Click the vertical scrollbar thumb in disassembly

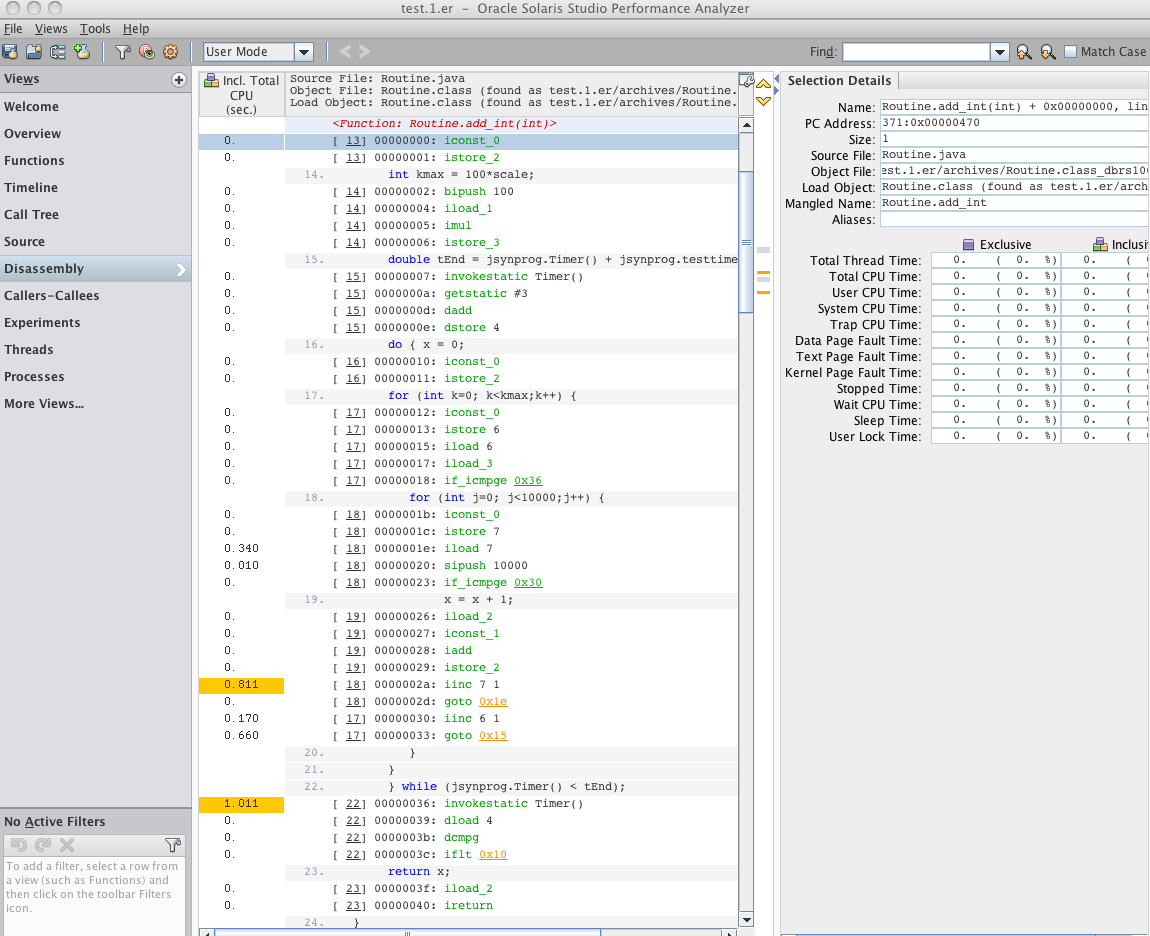click(x=746, y=242)
